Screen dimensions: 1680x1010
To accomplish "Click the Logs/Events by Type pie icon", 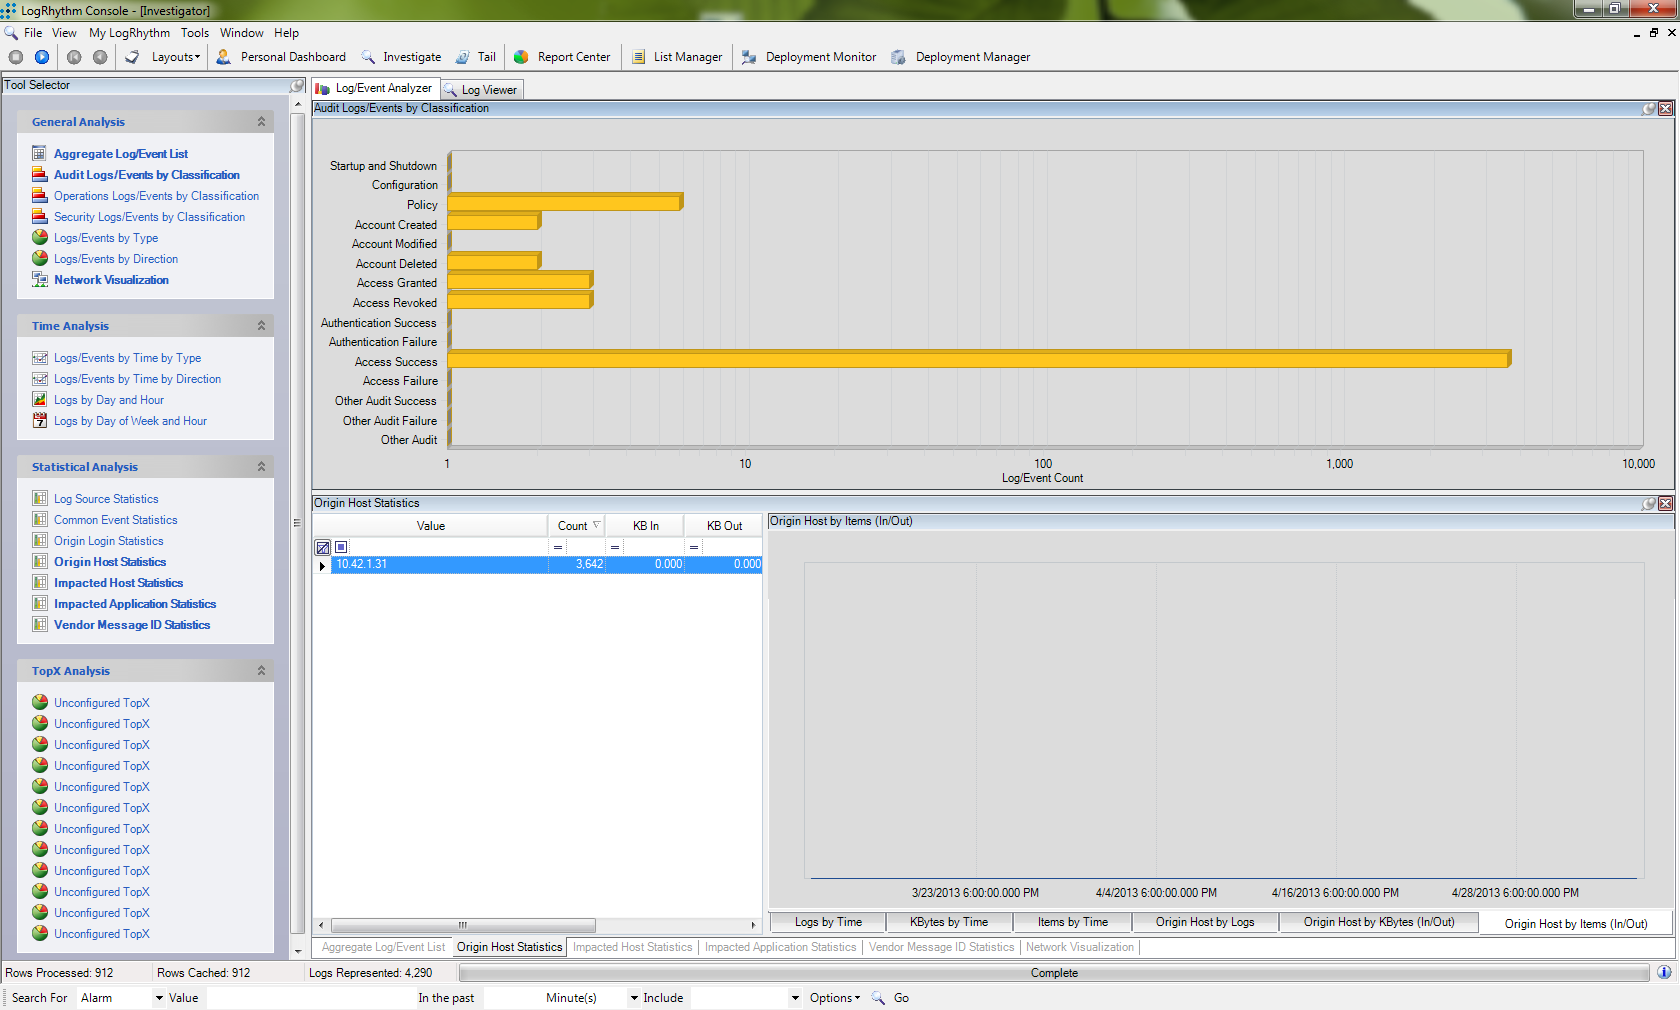I will point(40,237).
